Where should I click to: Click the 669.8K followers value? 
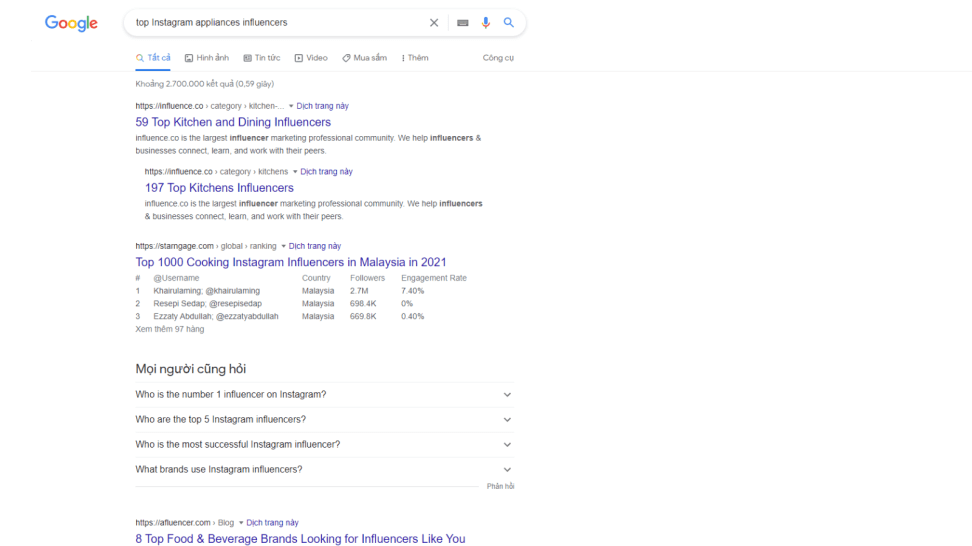click(363, 316)
